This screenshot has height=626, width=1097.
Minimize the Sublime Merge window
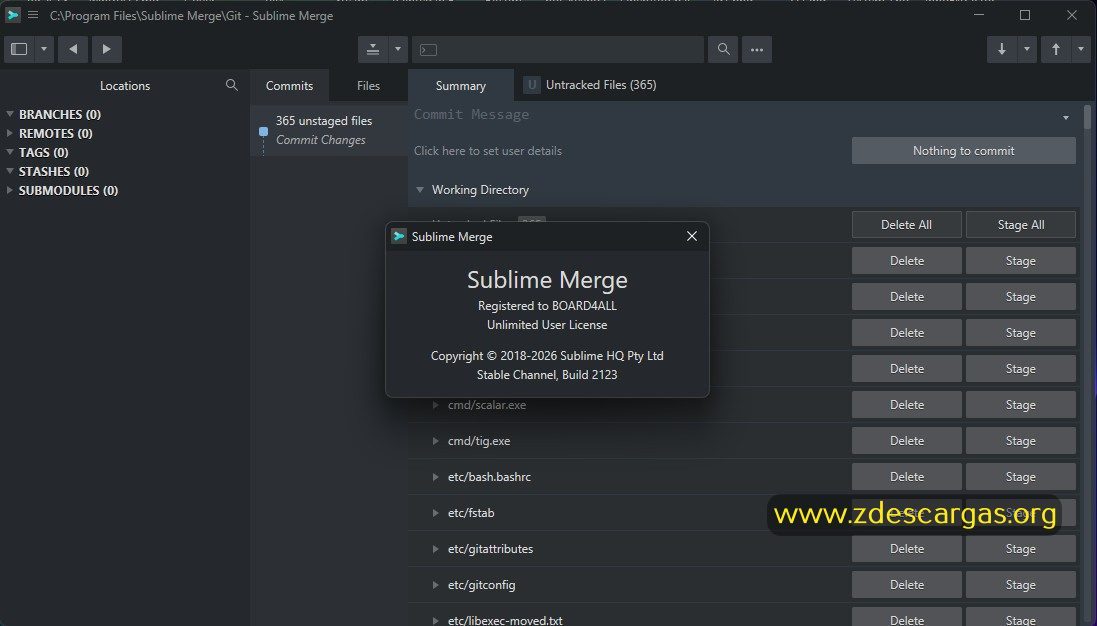[x=979, y=15]
